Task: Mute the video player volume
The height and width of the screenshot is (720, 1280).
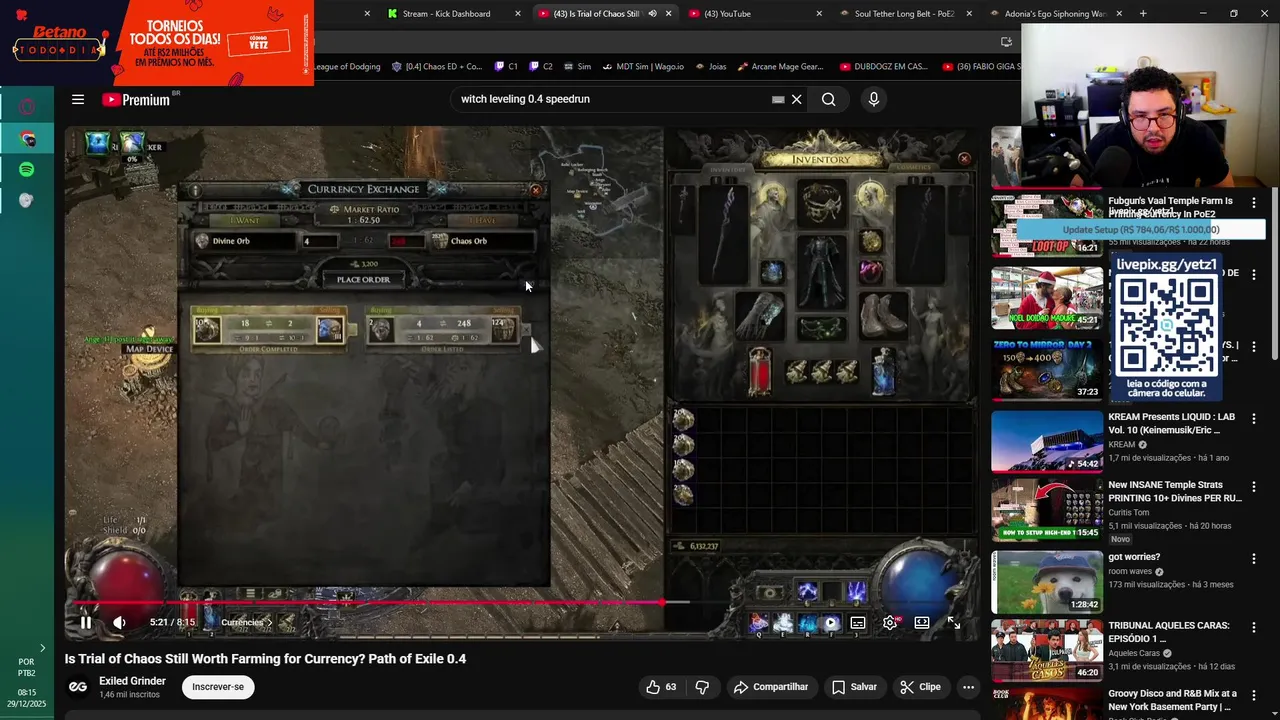Action: click(119, 622)
